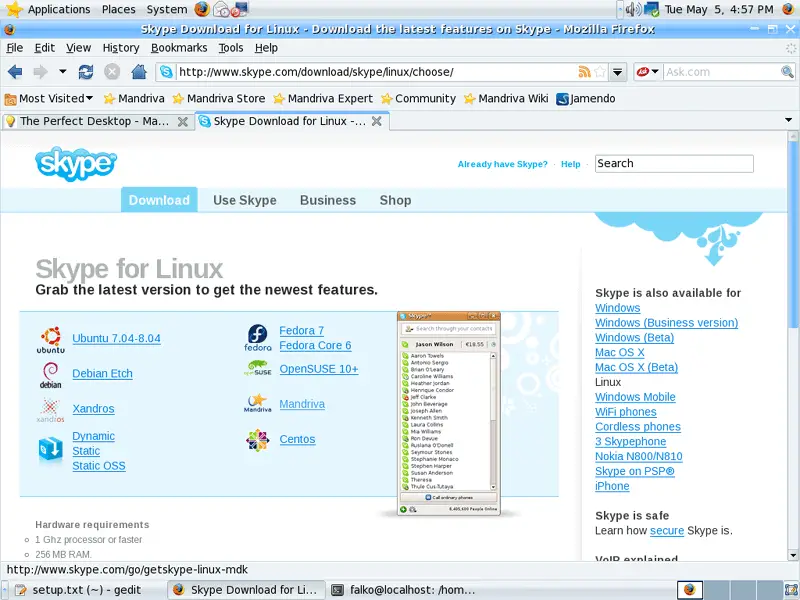
Task: Bookmark this page with the star icon
Action: coord(600,72)
